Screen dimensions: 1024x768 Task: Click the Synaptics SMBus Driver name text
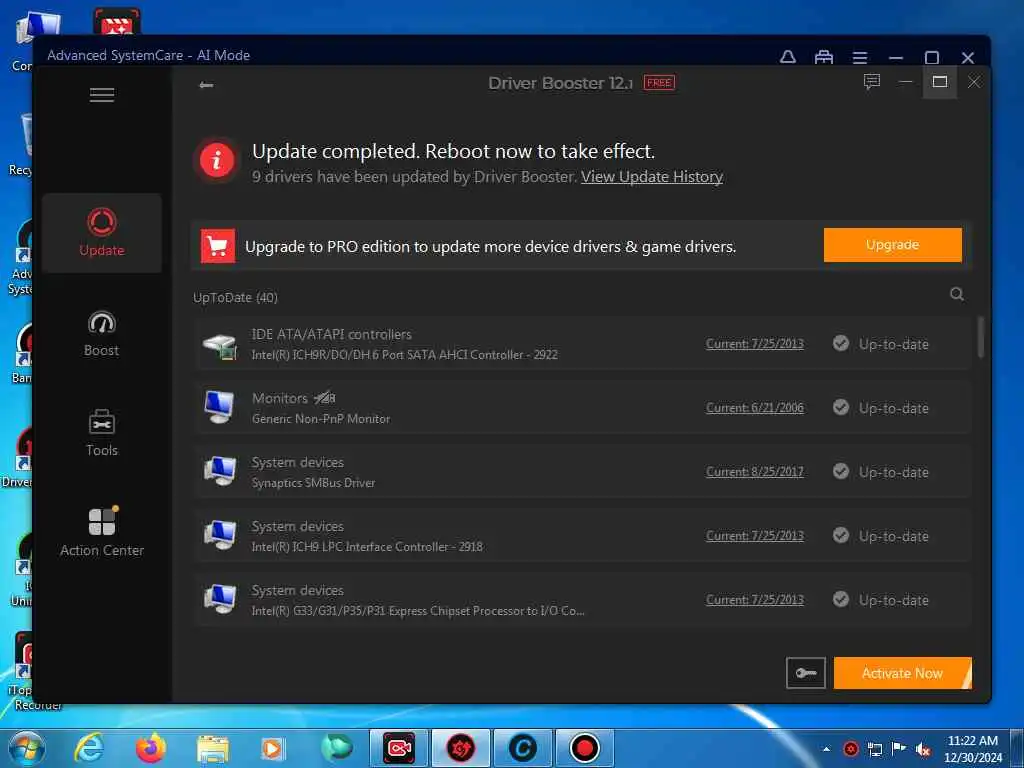point(313,483)
